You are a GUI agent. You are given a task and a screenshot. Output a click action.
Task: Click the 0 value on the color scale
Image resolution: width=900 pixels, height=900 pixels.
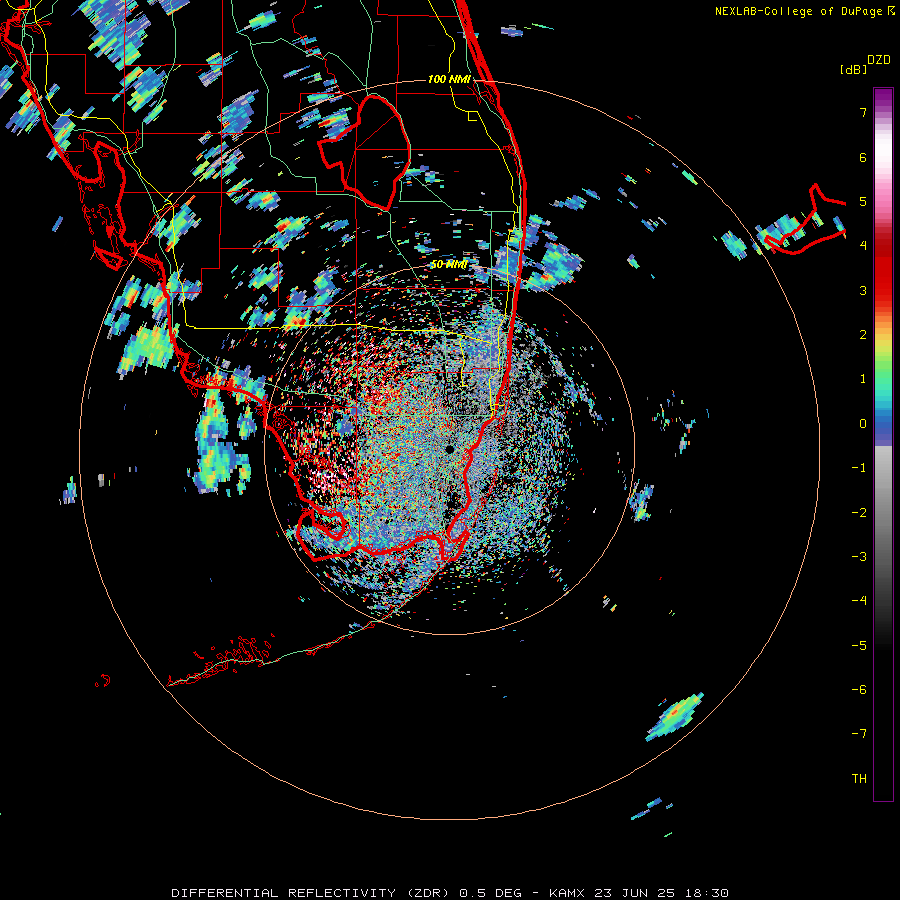(863, 424)
